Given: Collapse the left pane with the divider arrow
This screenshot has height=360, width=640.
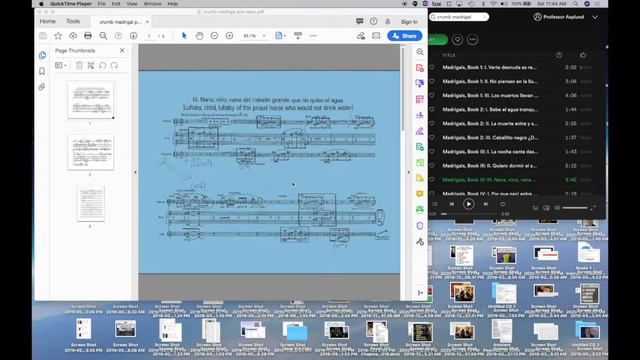Looking at the screenshot, I should point(136,172).
